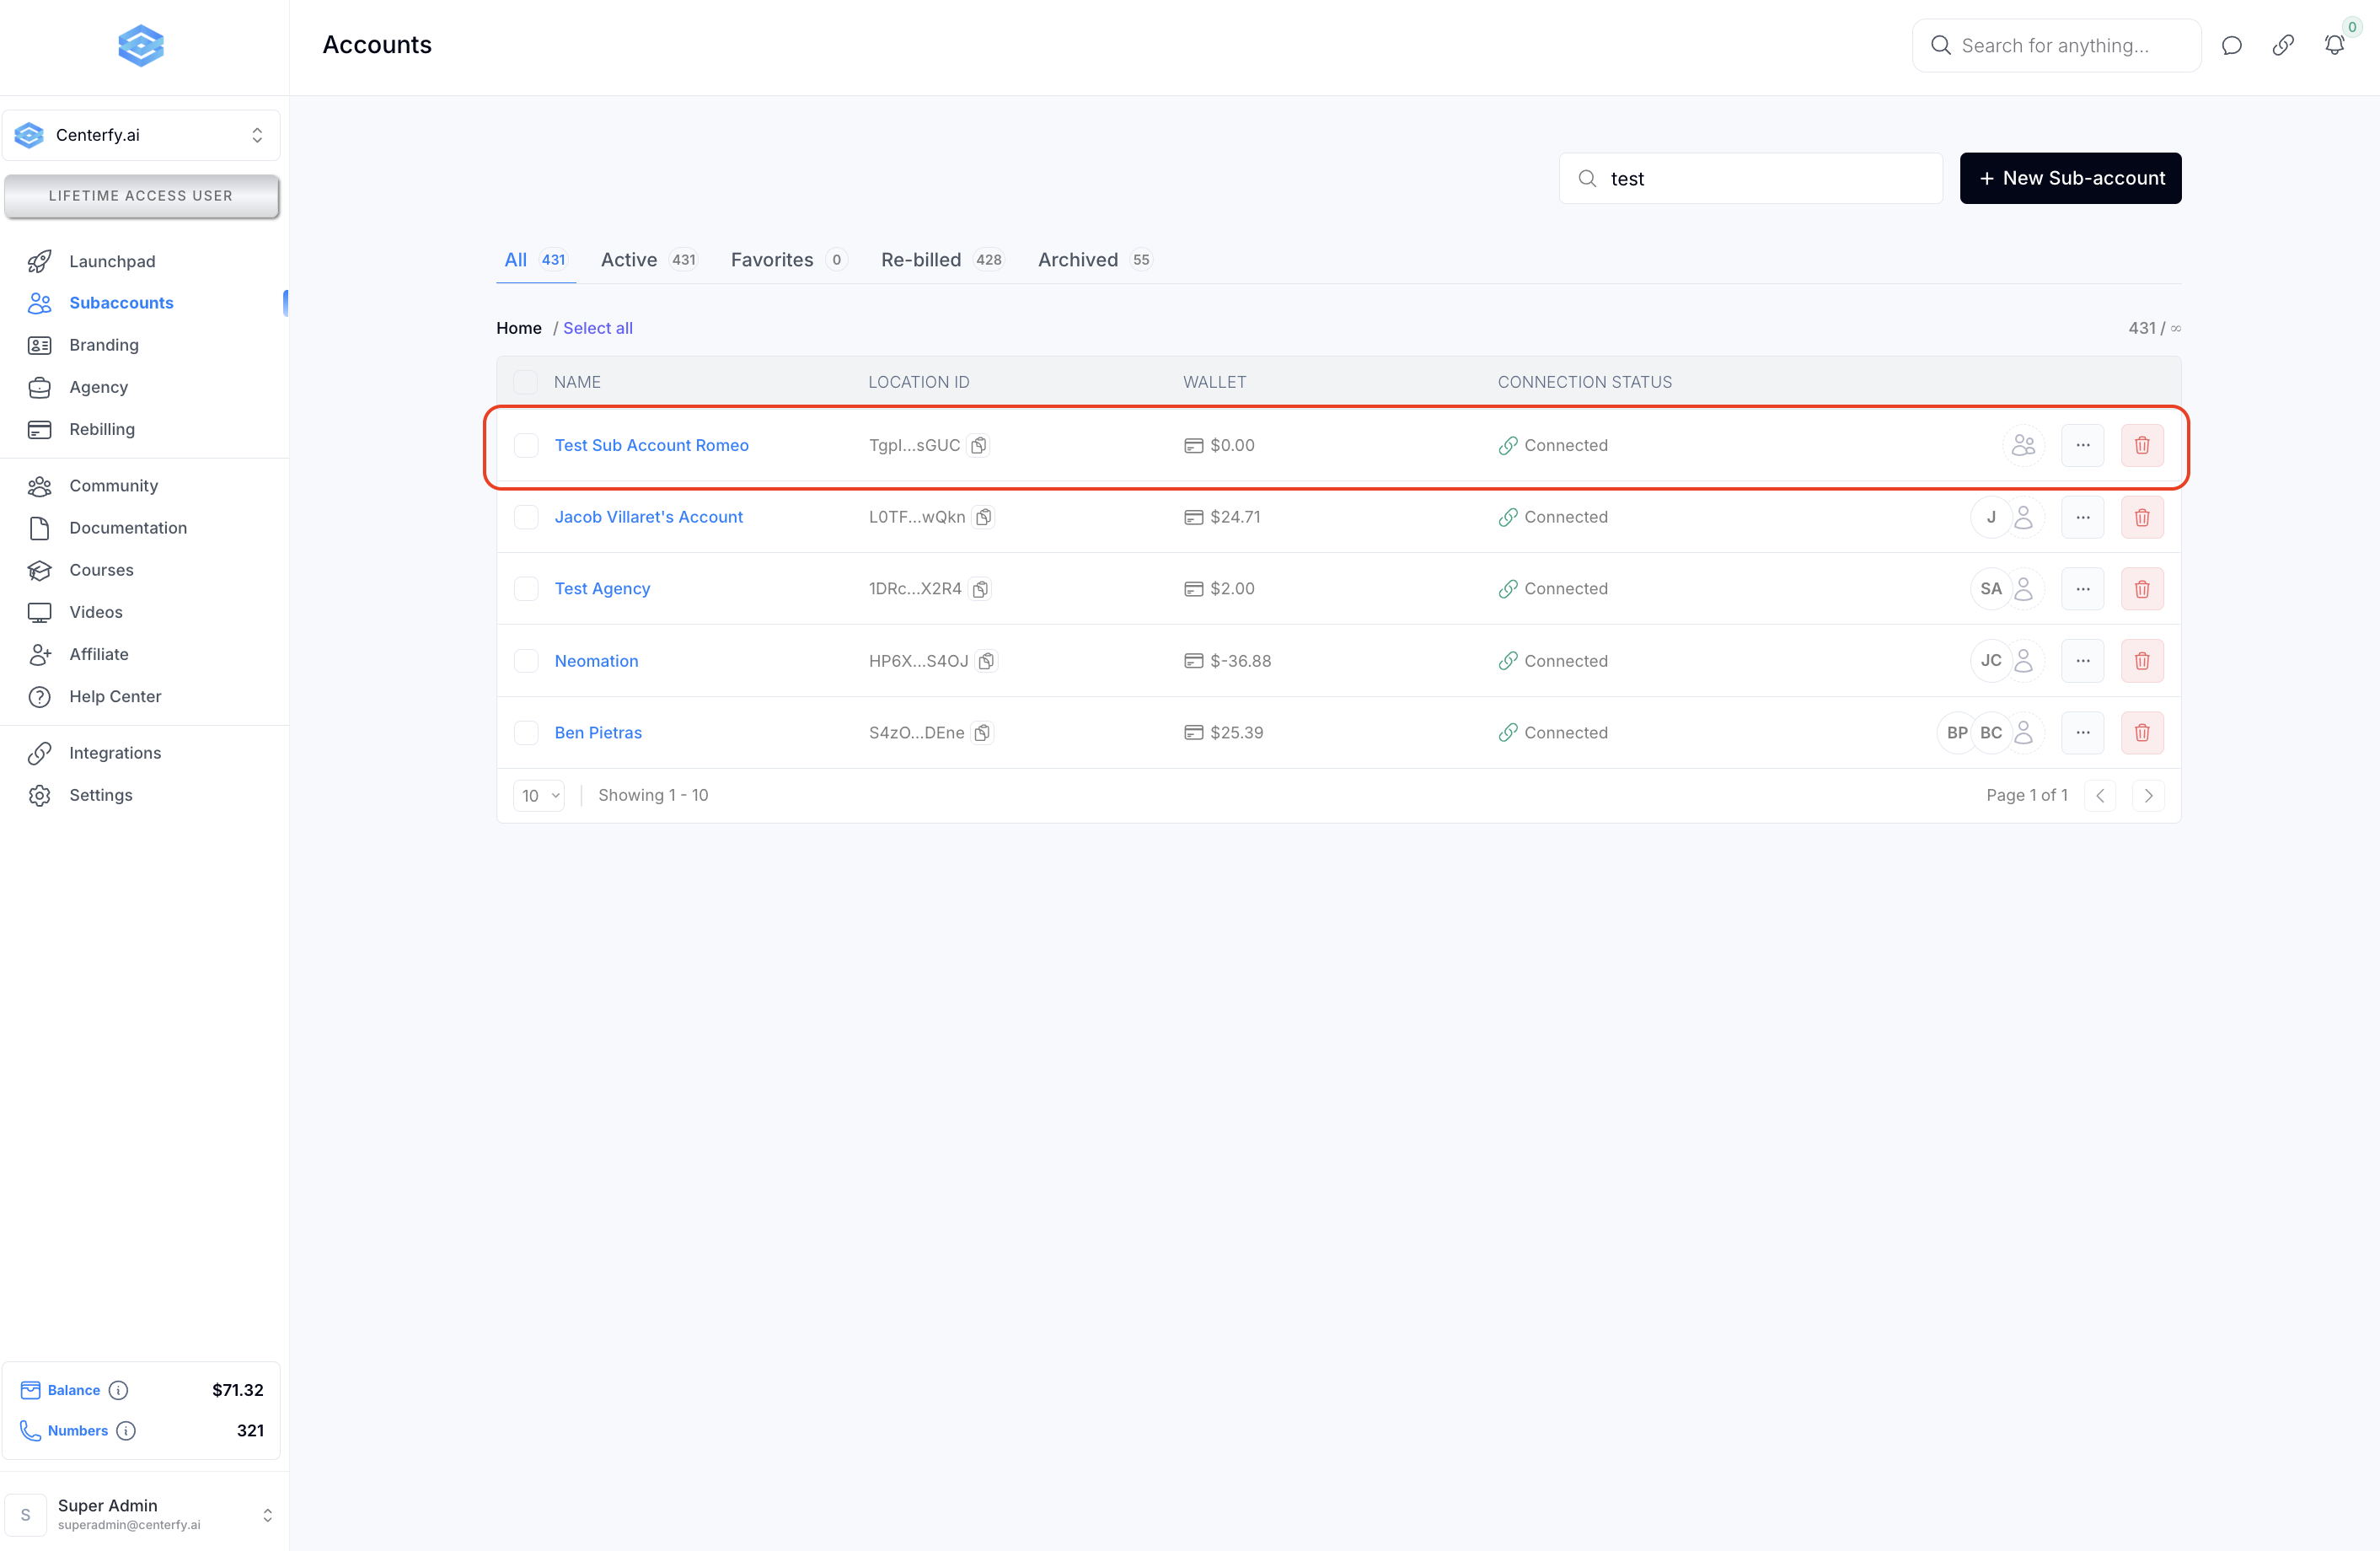Click the Select all link
This screenshot has height=1551, width=2380.
tap(597, 328)
